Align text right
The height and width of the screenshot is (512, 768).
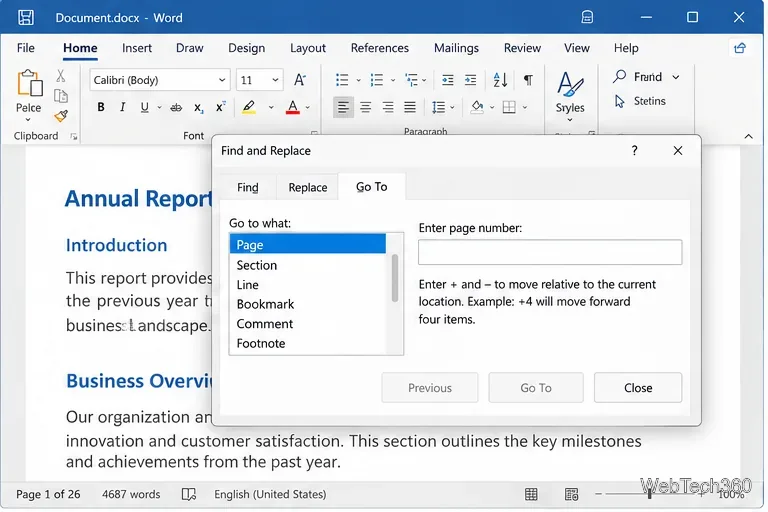point(388,107)
